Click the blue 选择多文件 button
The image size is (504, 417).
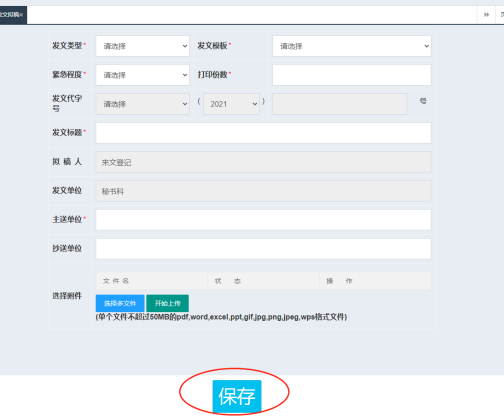click(120, 303)
